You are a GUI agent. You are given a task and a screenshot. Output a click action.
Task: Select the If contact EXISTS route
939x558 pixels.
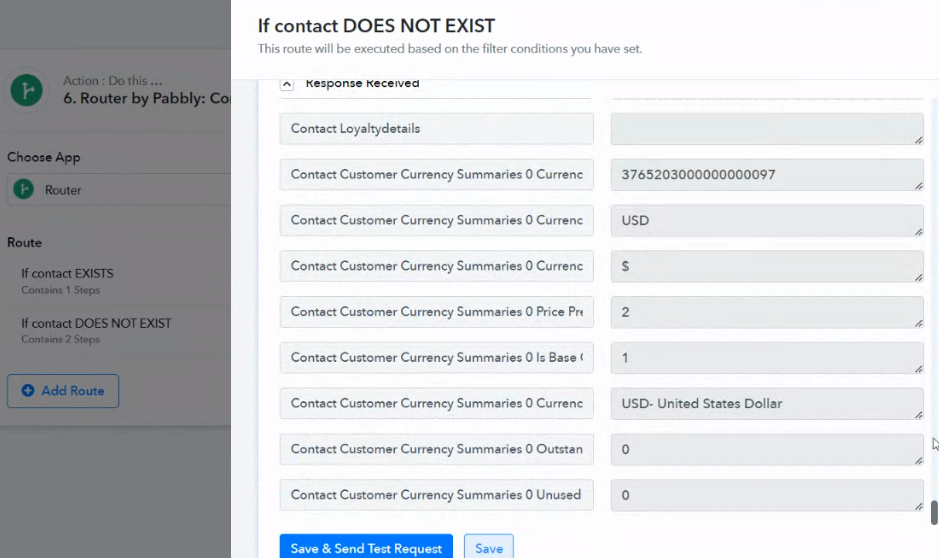[x=67, y=274]
